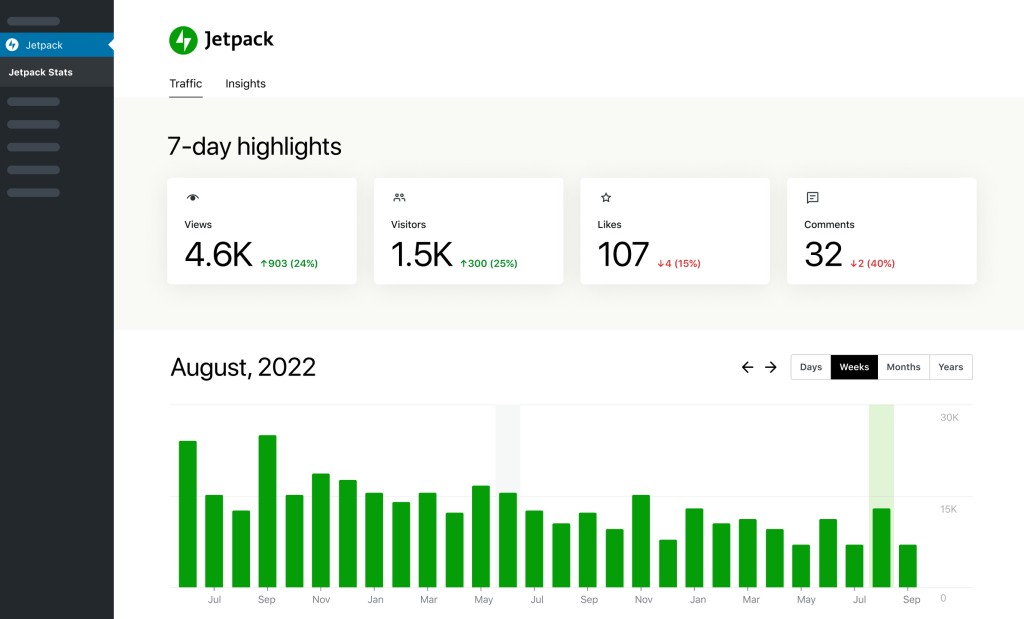Click the highlighted green bar in the chart
The image size is (1024, 619).
tap(882, 548)
